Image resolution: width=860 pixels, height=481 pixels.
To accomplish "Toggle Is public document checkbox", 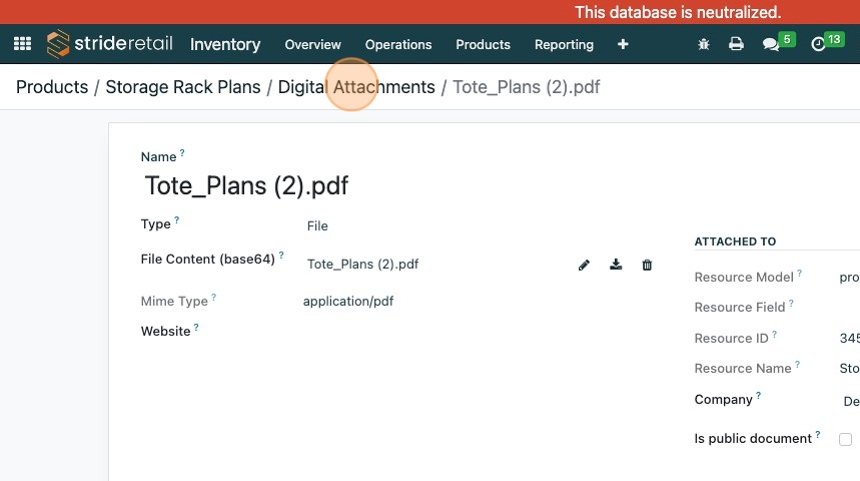I will 846,439.
